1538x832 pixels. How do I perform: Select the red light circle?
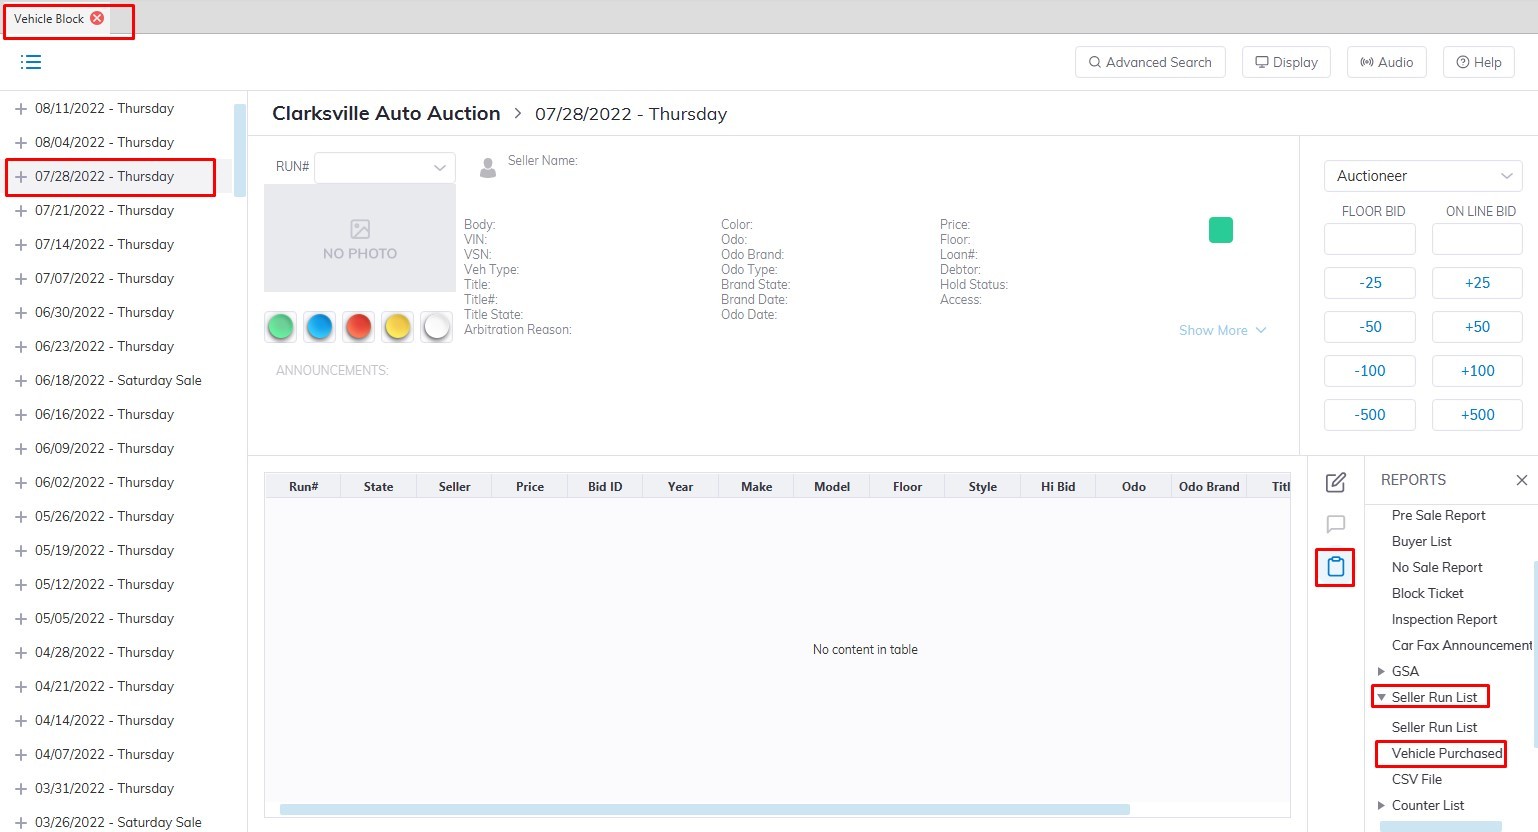coord(358,327)
